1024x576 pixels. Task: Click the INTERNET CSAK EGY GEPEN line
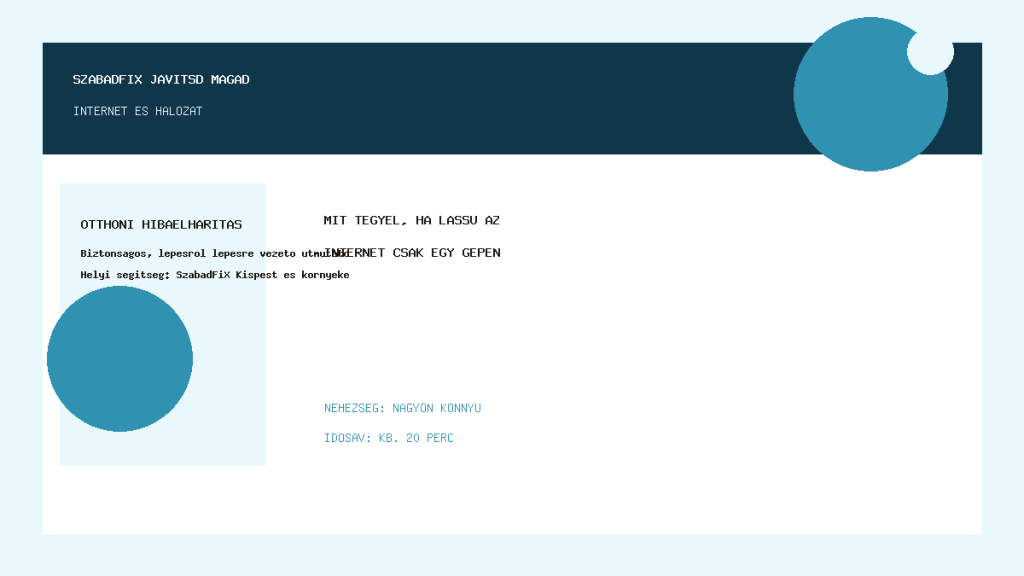click(x=412, y=253)
